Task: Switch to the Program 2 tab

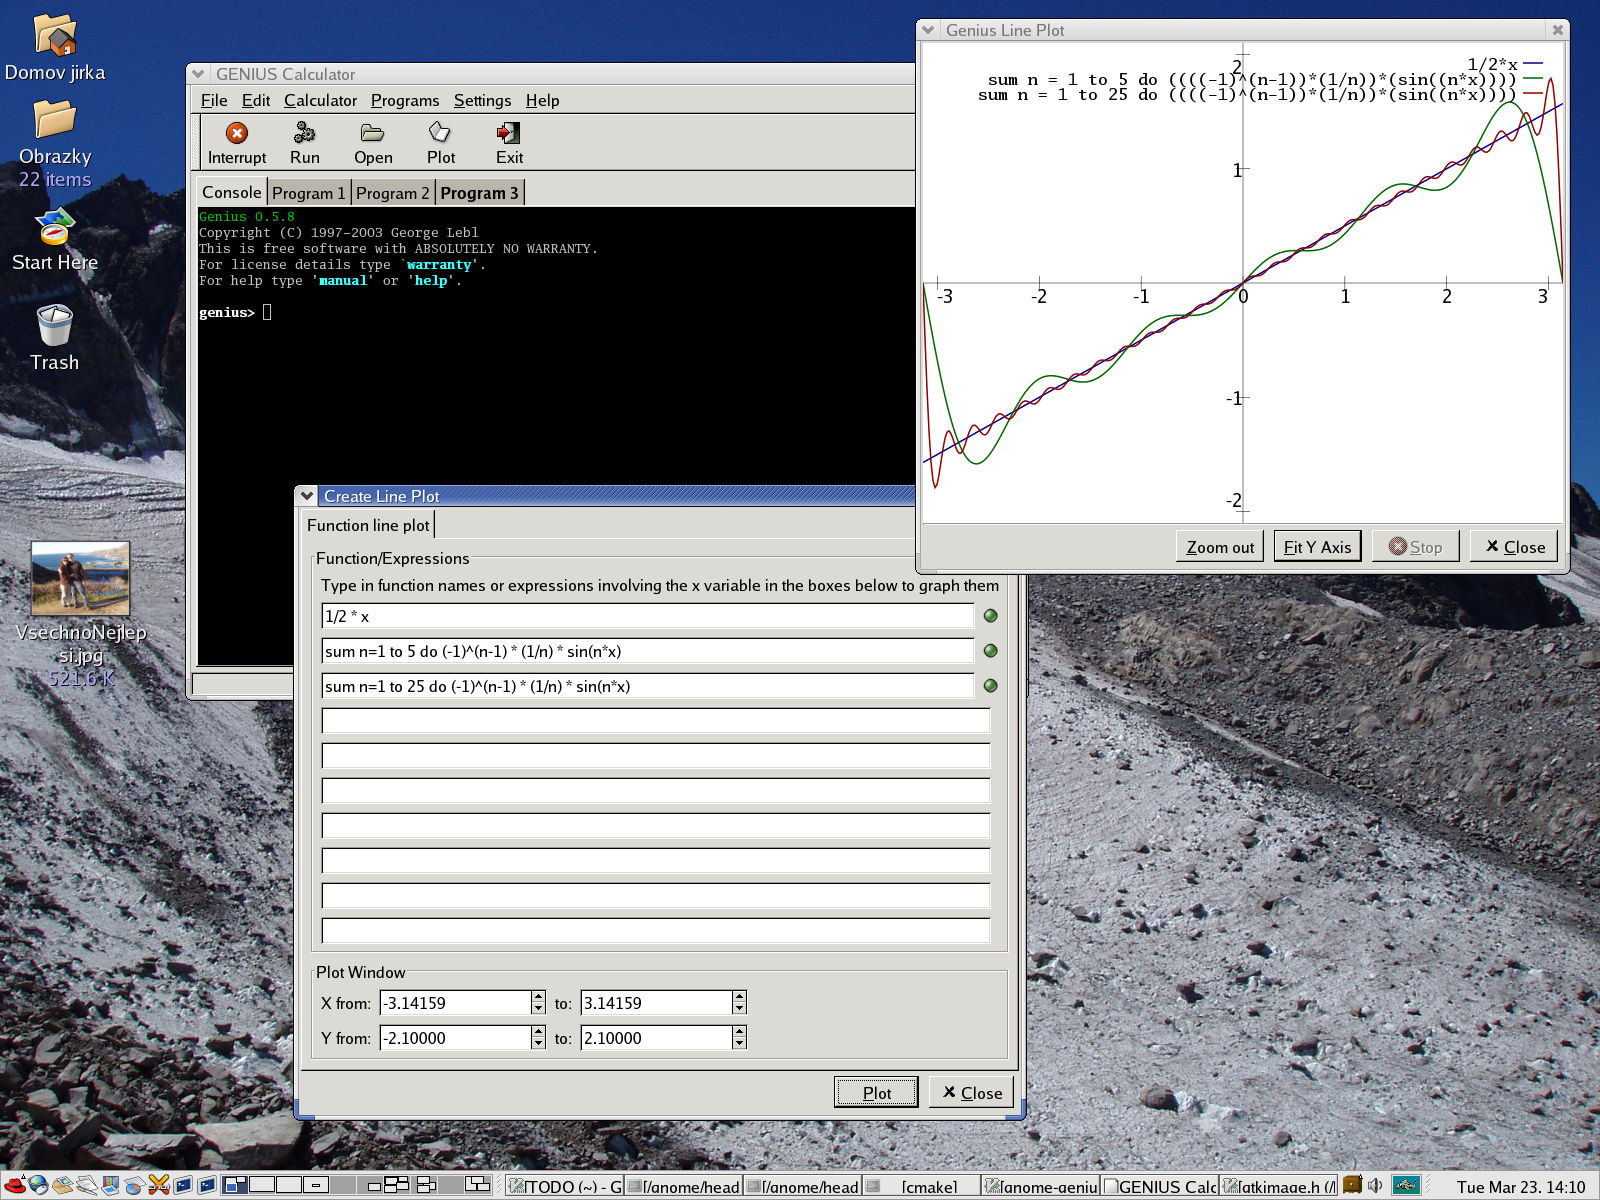Action: point(392,193)
